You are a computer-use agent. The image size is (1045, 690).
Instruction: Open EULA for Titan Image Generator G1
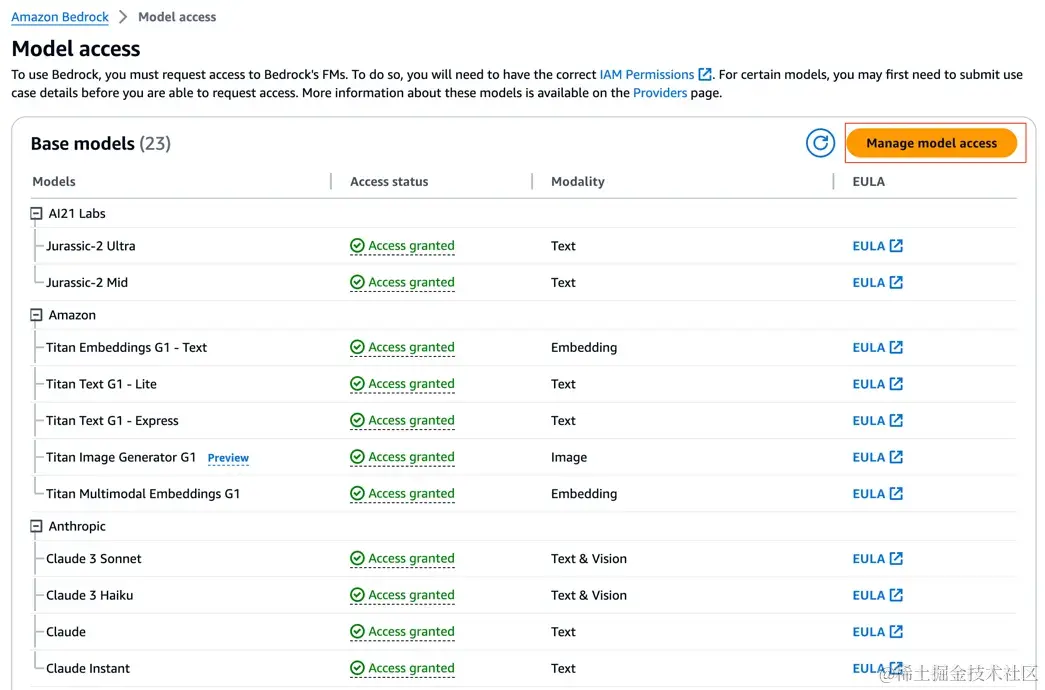[878, 457]
